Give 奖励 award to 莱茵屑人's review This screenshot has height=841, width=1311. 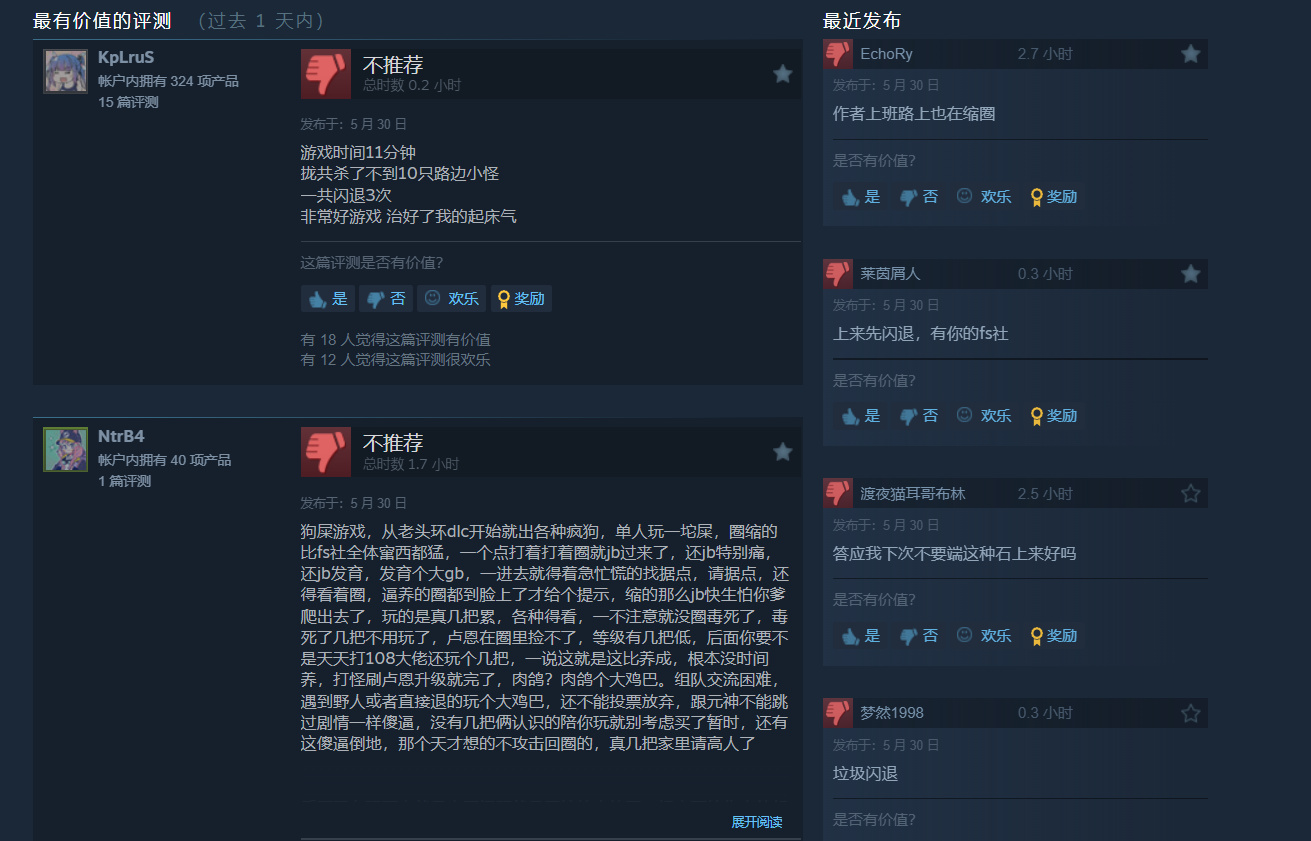tap(1053, 415)
